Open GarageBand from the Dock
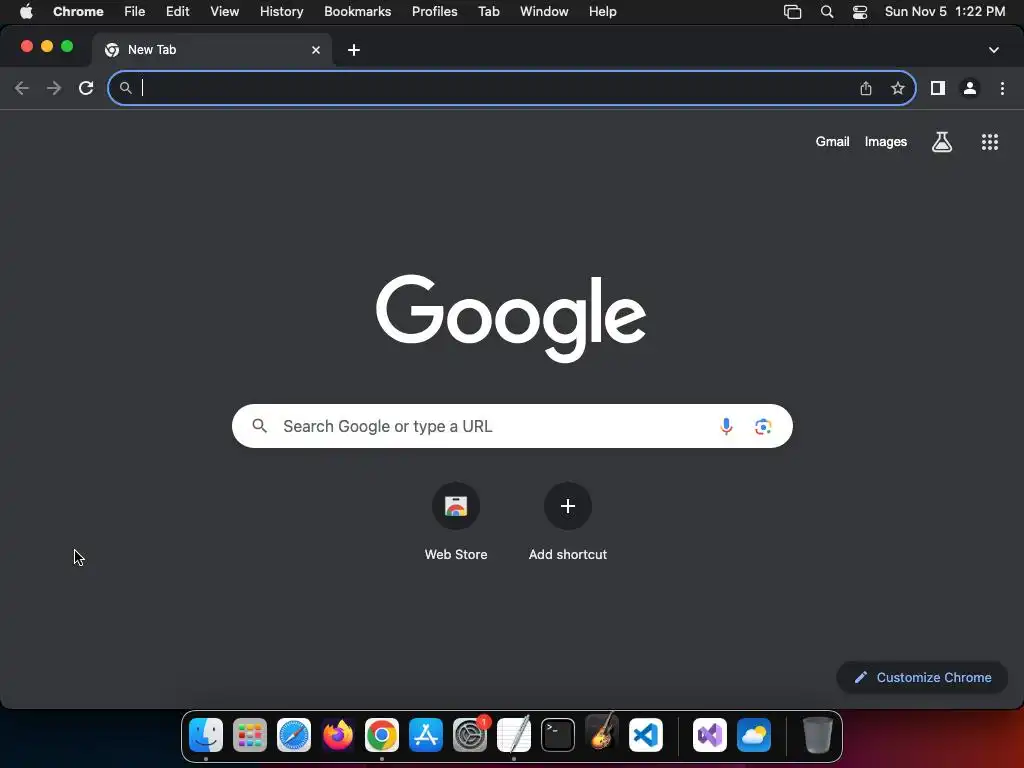Viewport: 1024px width, 768px height. click(x=601, y=733)
